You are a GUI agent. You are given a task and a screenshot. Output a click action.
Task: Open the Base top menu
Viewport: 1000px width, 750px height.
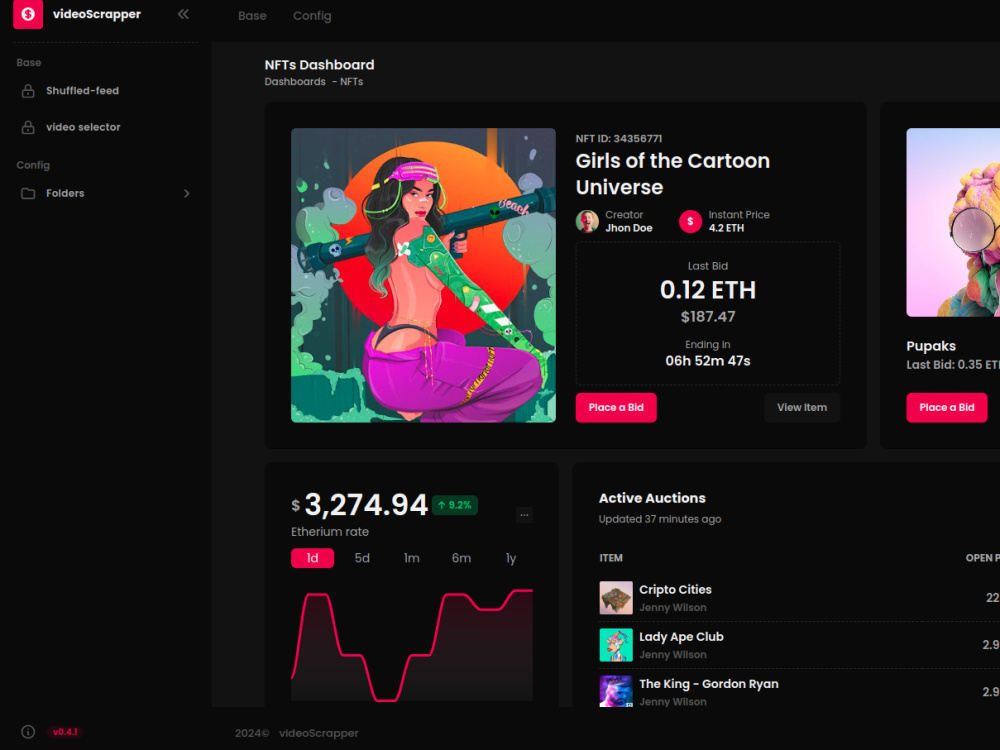point(252,16)
